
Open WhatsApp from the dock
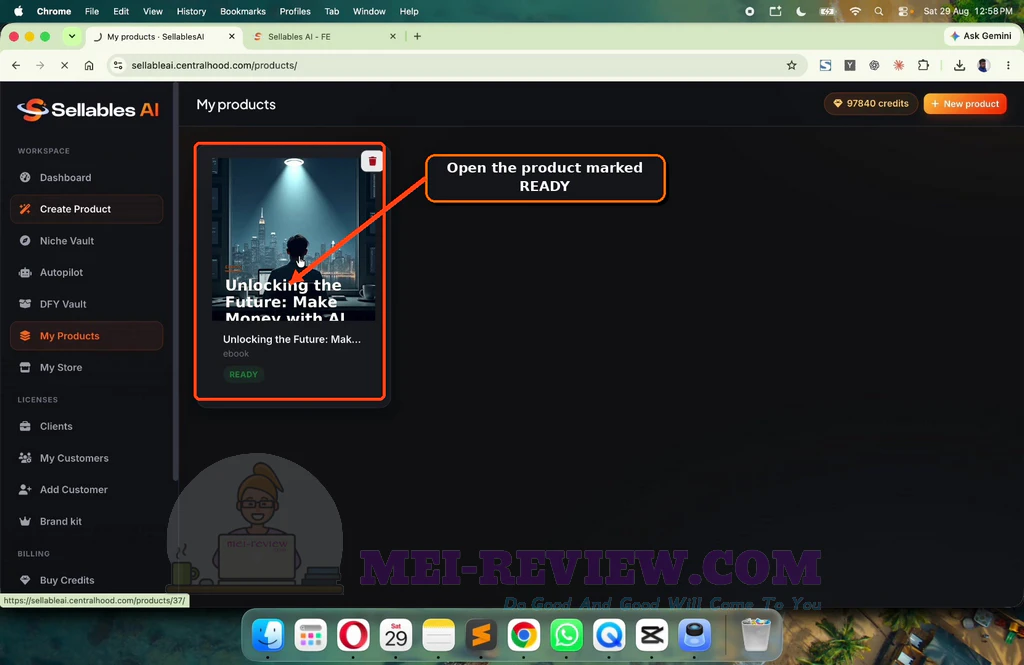pos(566,635)
